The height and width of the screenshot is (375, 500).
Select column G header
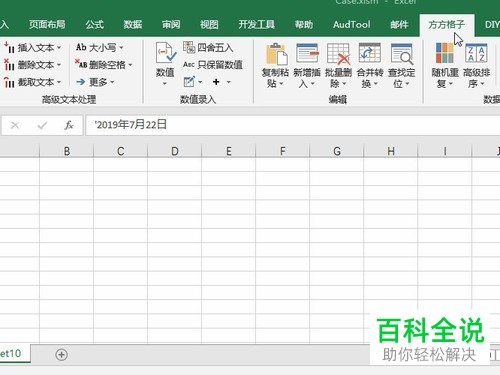(x=337, y=151)
